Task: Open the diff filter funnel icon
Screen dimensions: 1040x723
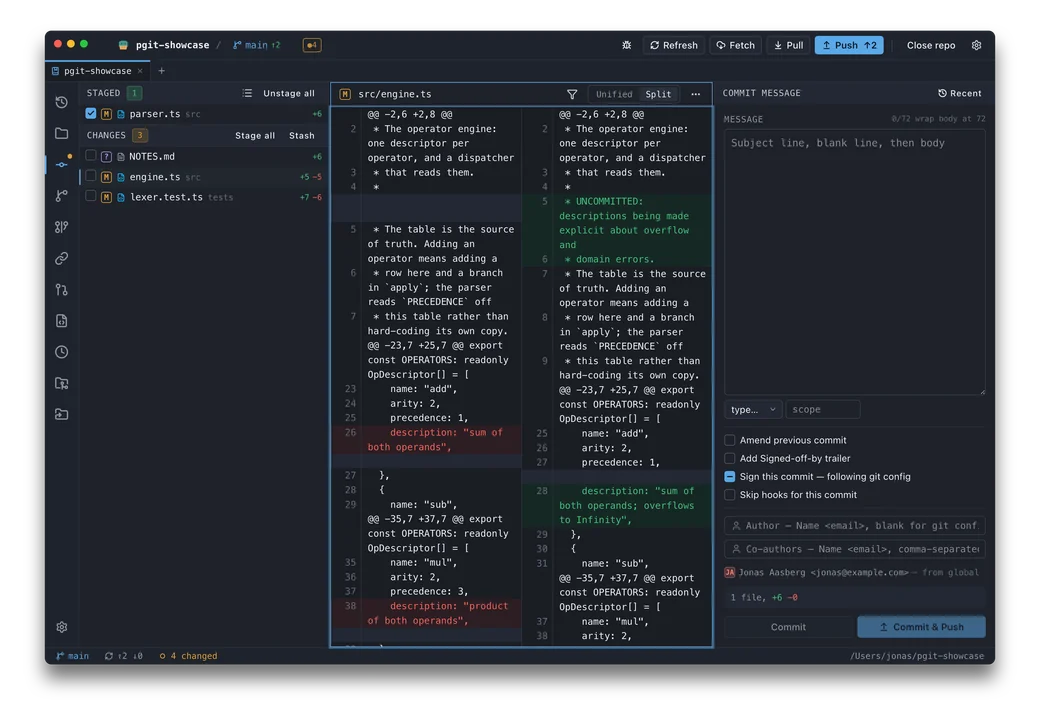Action: [572, 94]
